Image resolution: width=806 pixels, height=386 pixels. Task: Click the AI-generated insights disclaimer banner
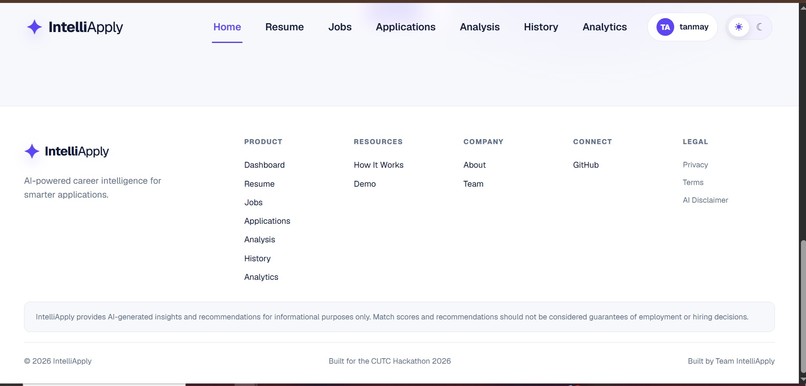(x=399, y=317)
